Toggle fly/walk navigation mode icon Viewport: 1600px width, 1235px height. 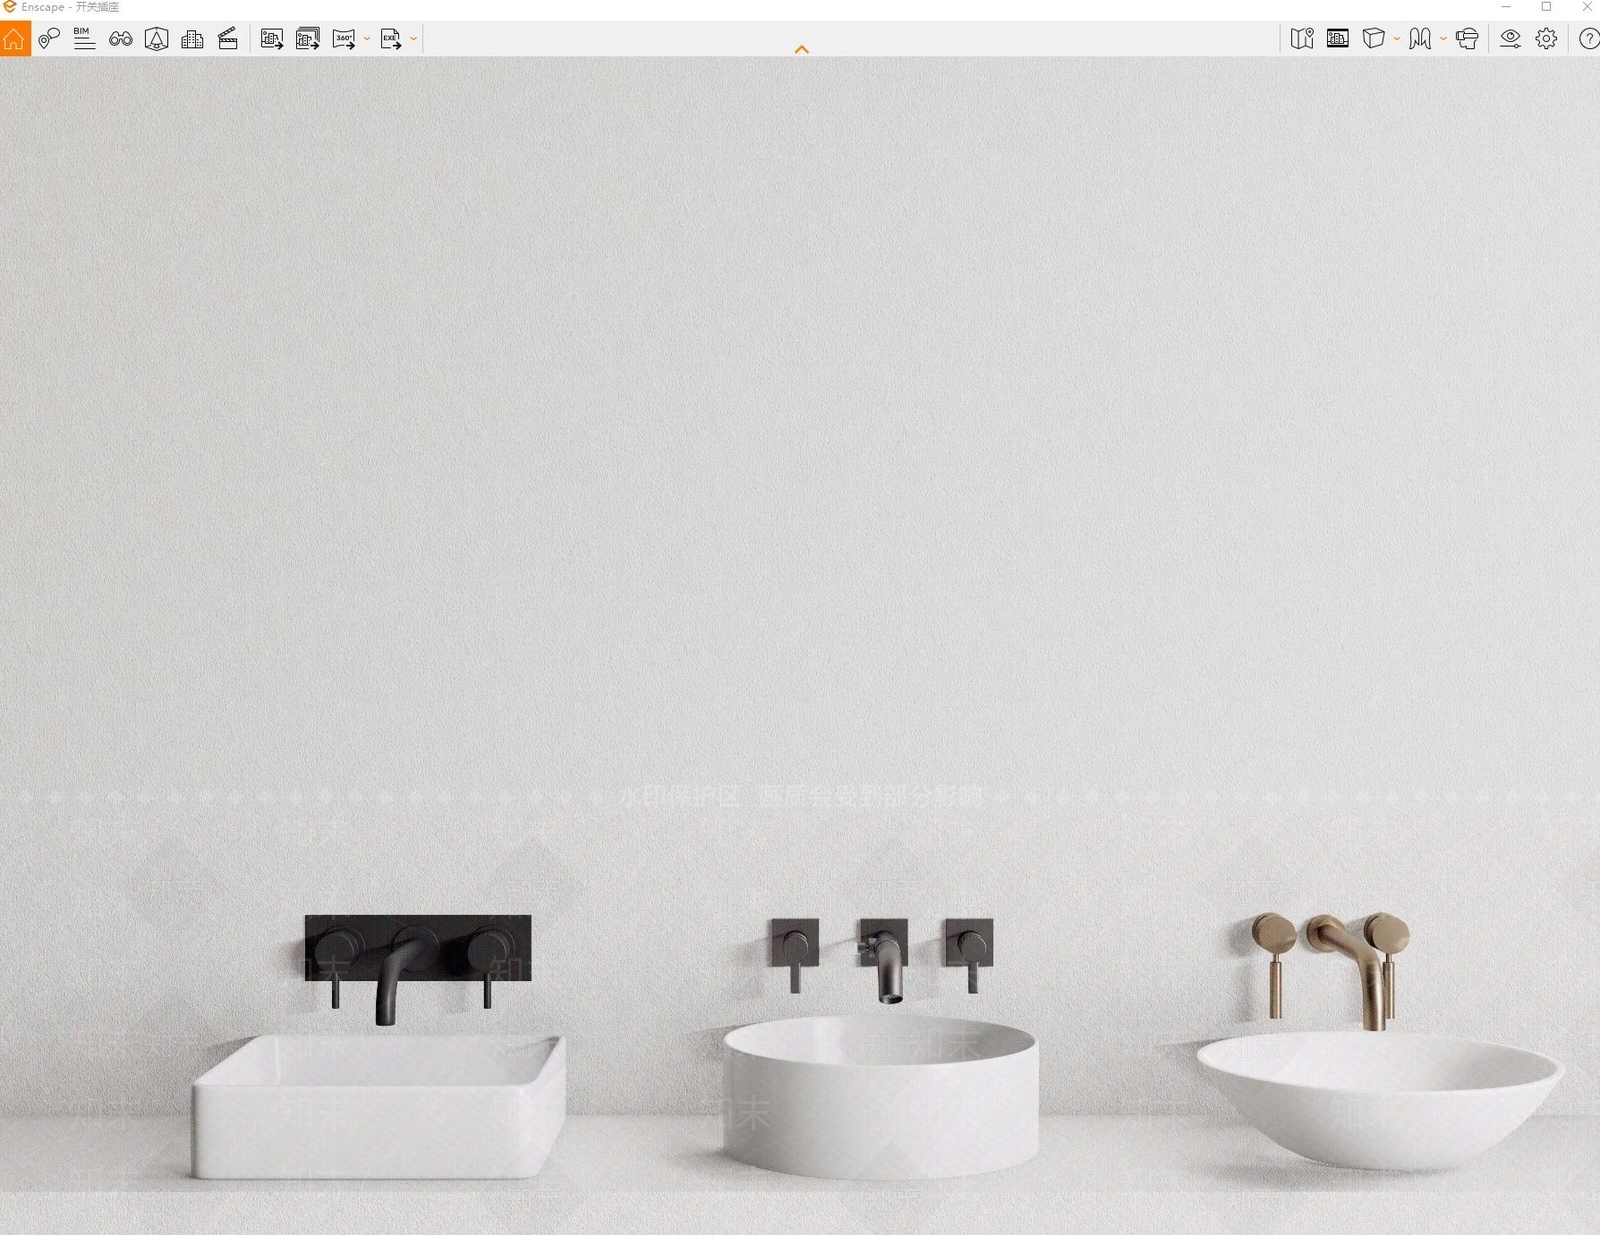pos(1420,39)
